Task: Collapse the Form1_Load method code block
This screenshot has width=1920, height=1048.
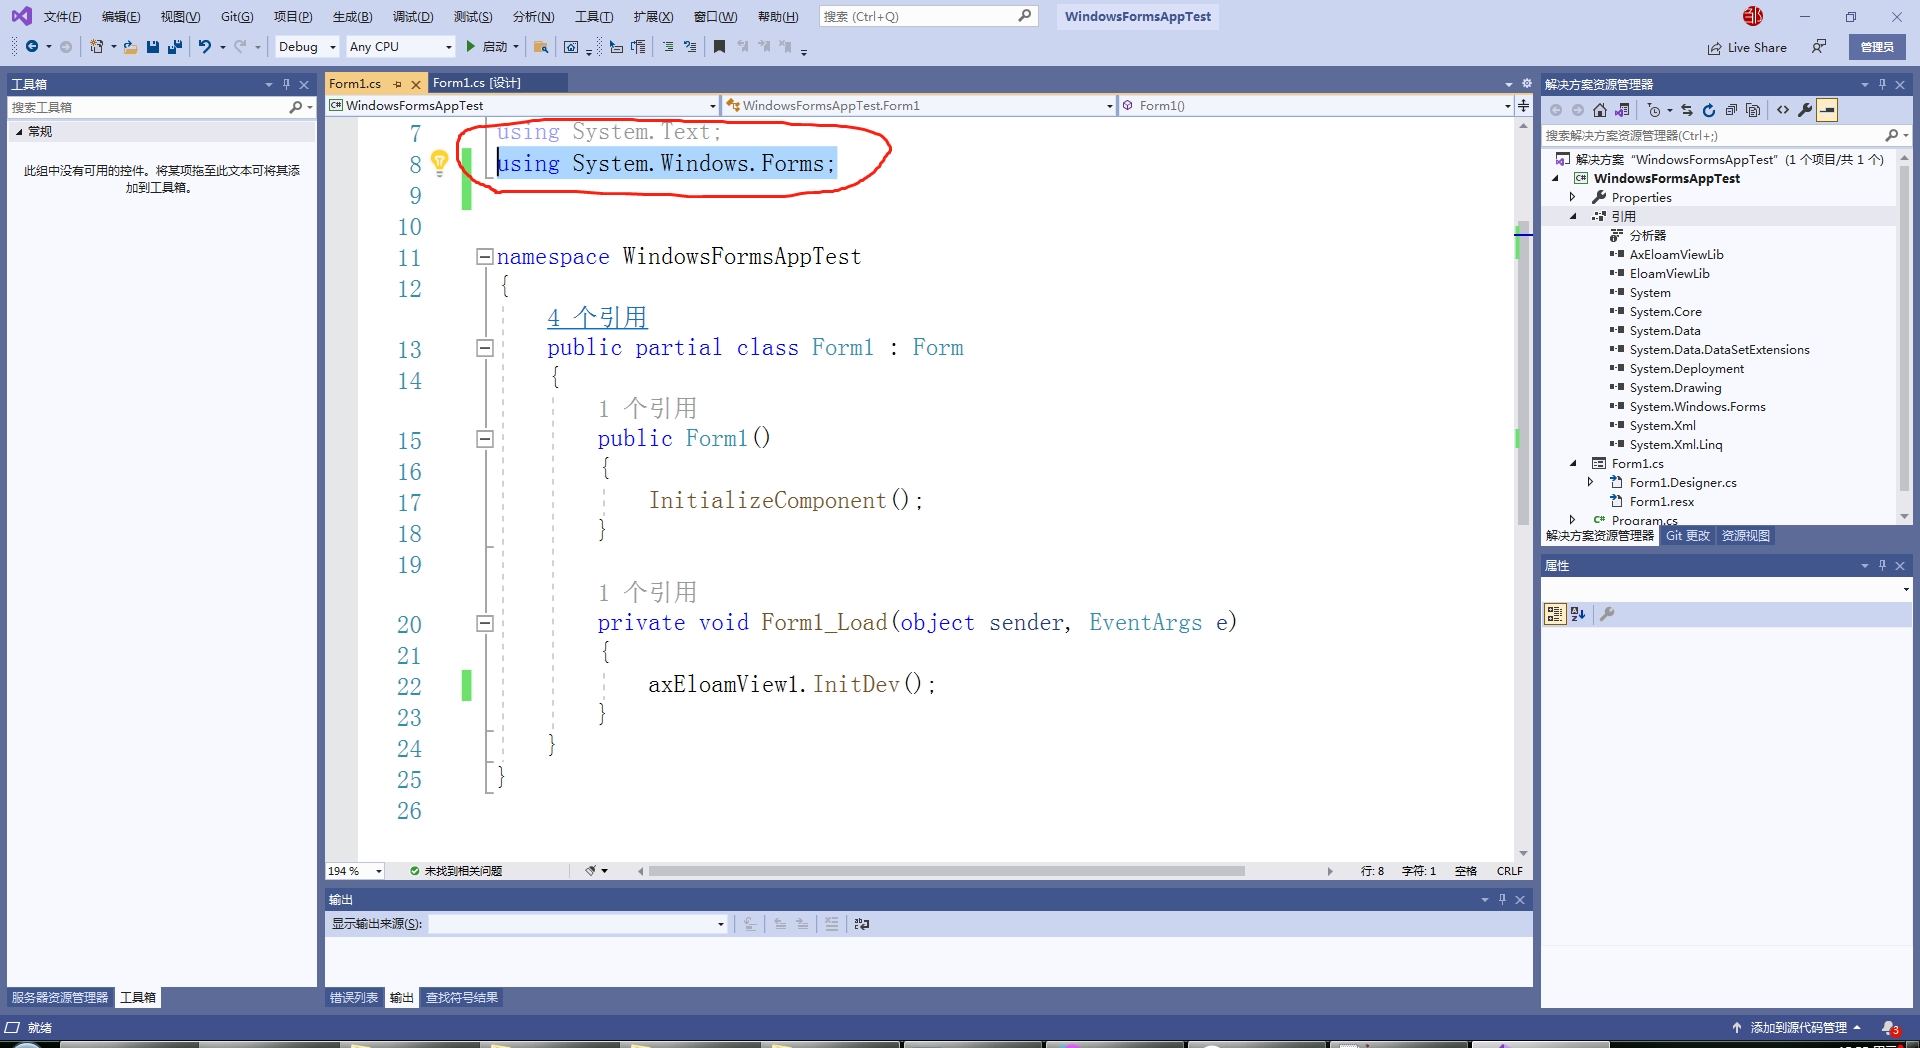Action: pyautogui.click(x=485, y=623)
